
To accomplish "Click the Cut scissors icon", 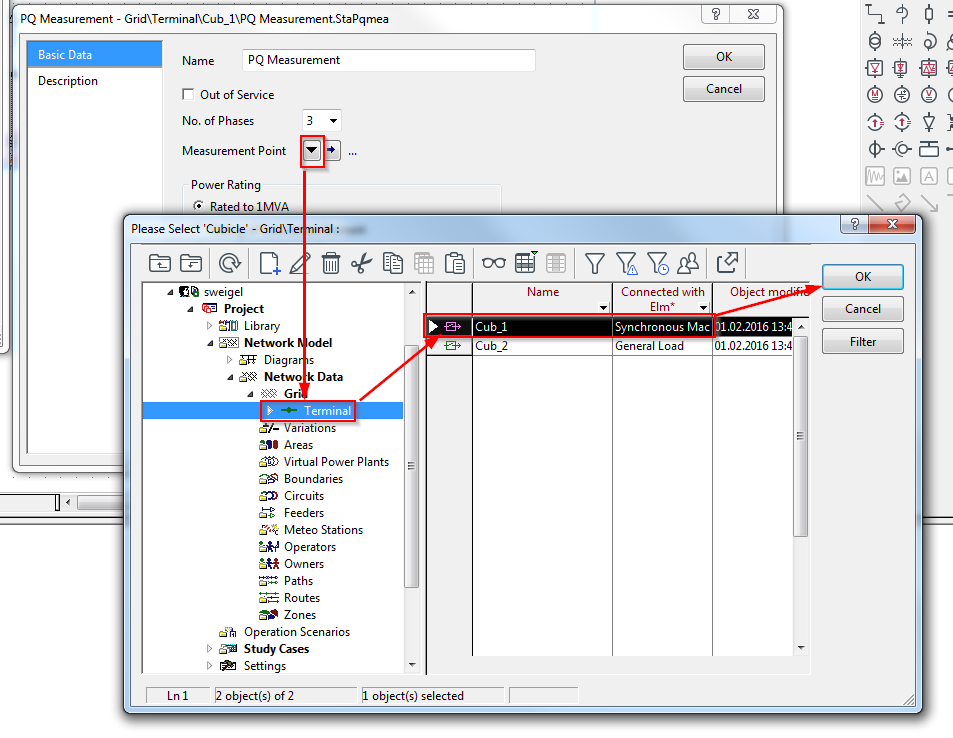I will (x=362, y=263).
